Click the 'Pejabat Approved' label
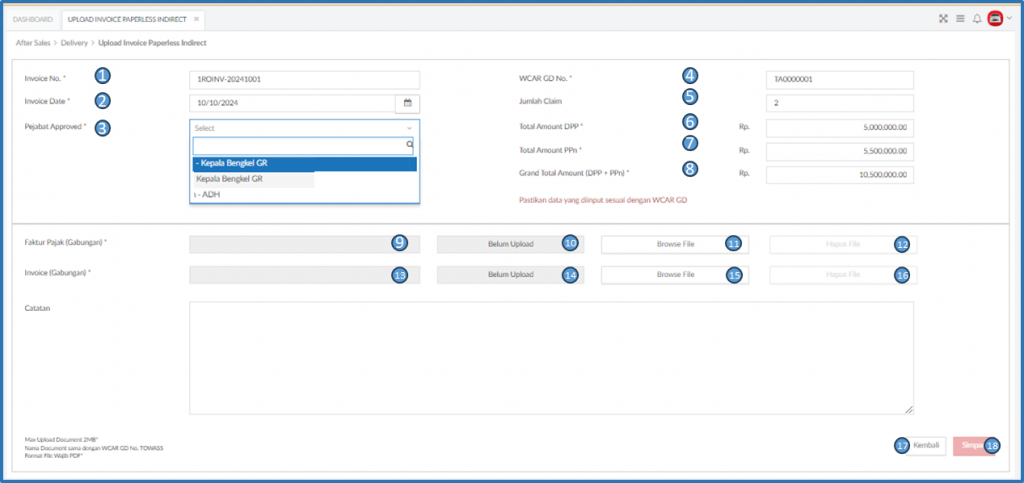The width and height of the screenshot is (1024, 483). pyautogui.click(x=55, y=127)
